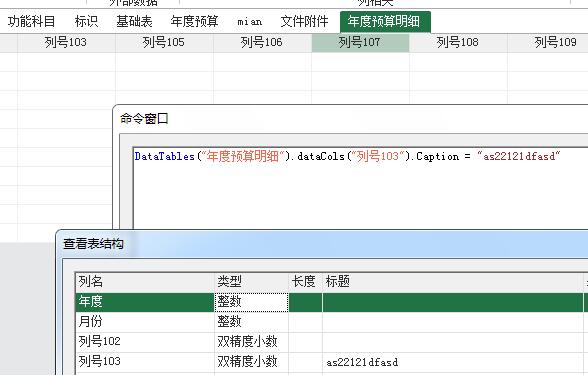Click the 标题 header in structure table
This screenshot has height=375, width=588.
pos(453,282)
